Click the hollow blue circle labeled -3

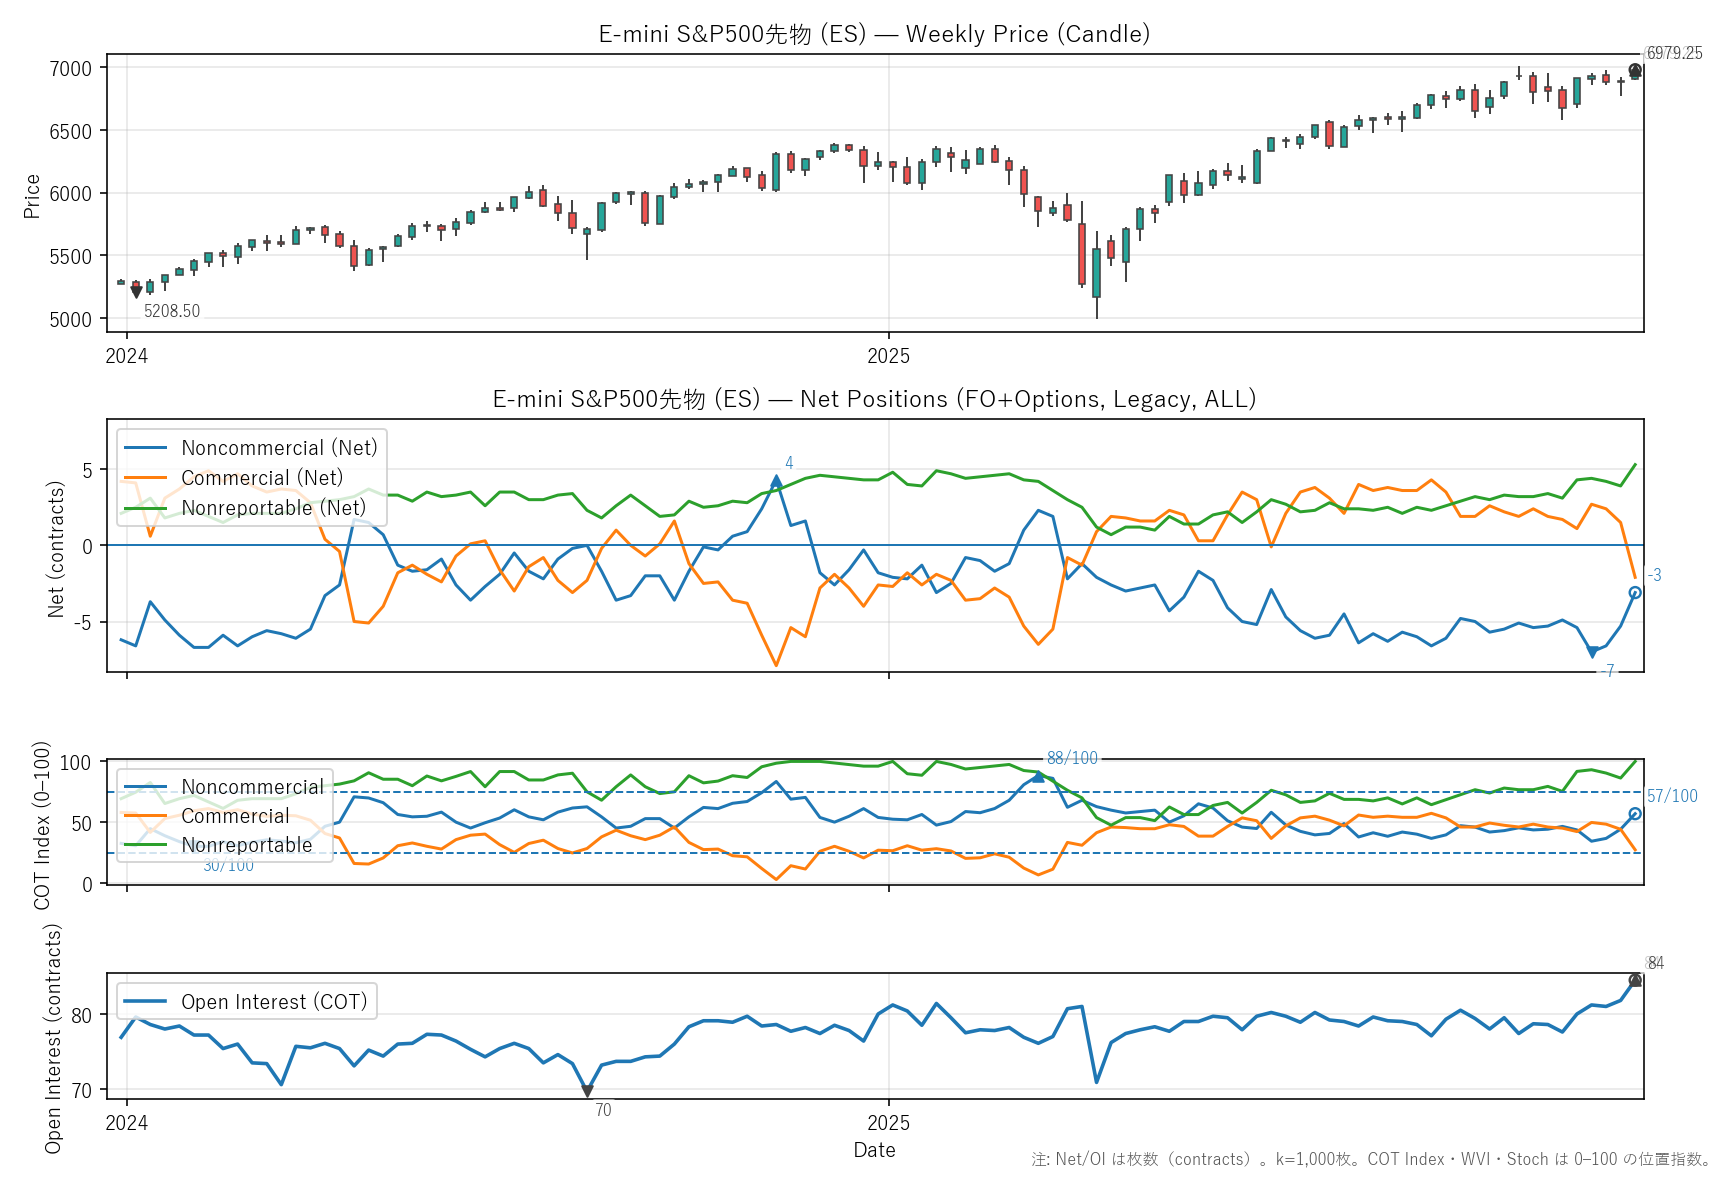click(1635, 593)
